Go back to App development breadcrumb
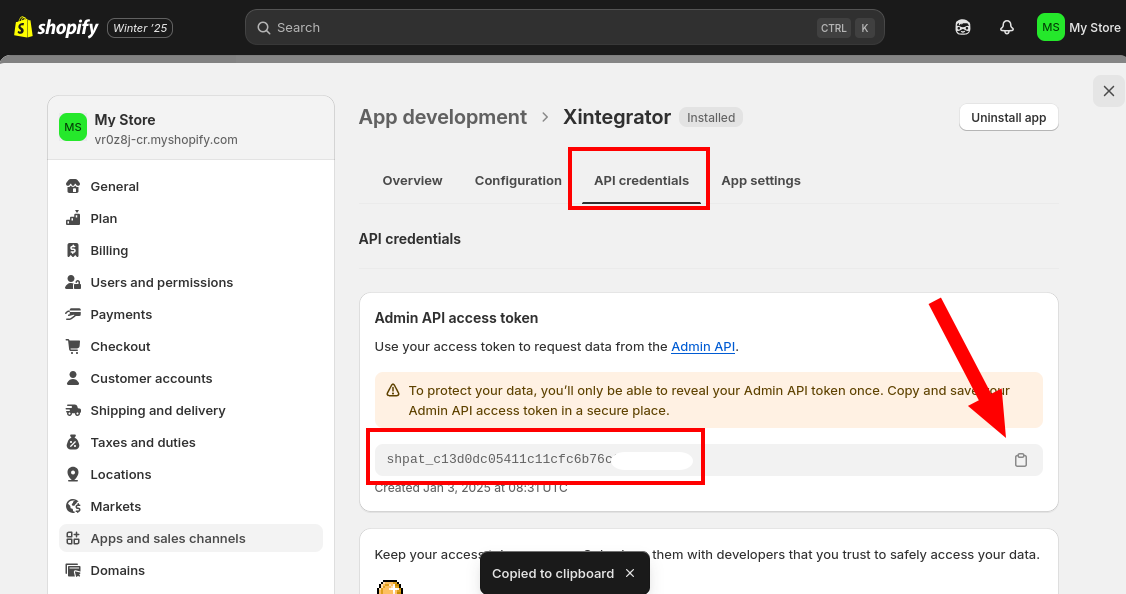Image resolution: width=1126 pixels, height=594 pixels. [442, 117]
